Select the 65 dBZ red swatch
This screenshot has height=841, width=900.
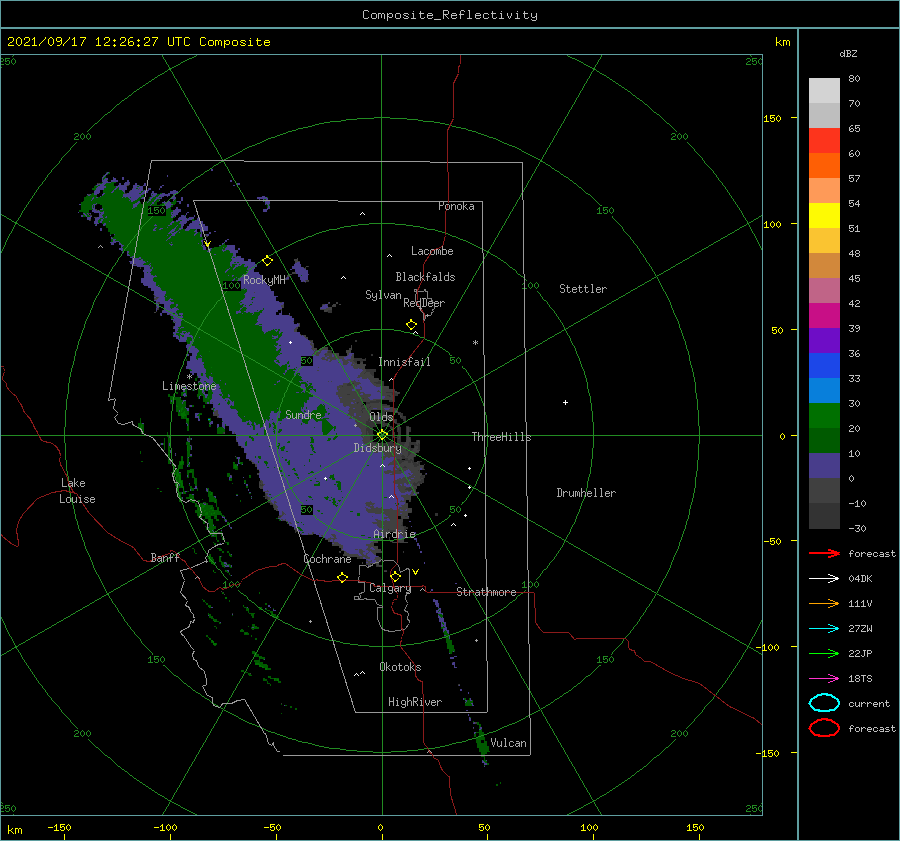[x=824, y=141]
